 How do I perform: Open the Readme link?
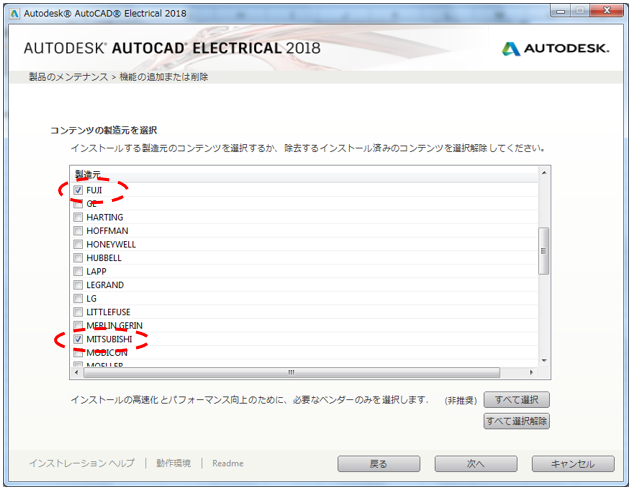[x=228, y=463]
